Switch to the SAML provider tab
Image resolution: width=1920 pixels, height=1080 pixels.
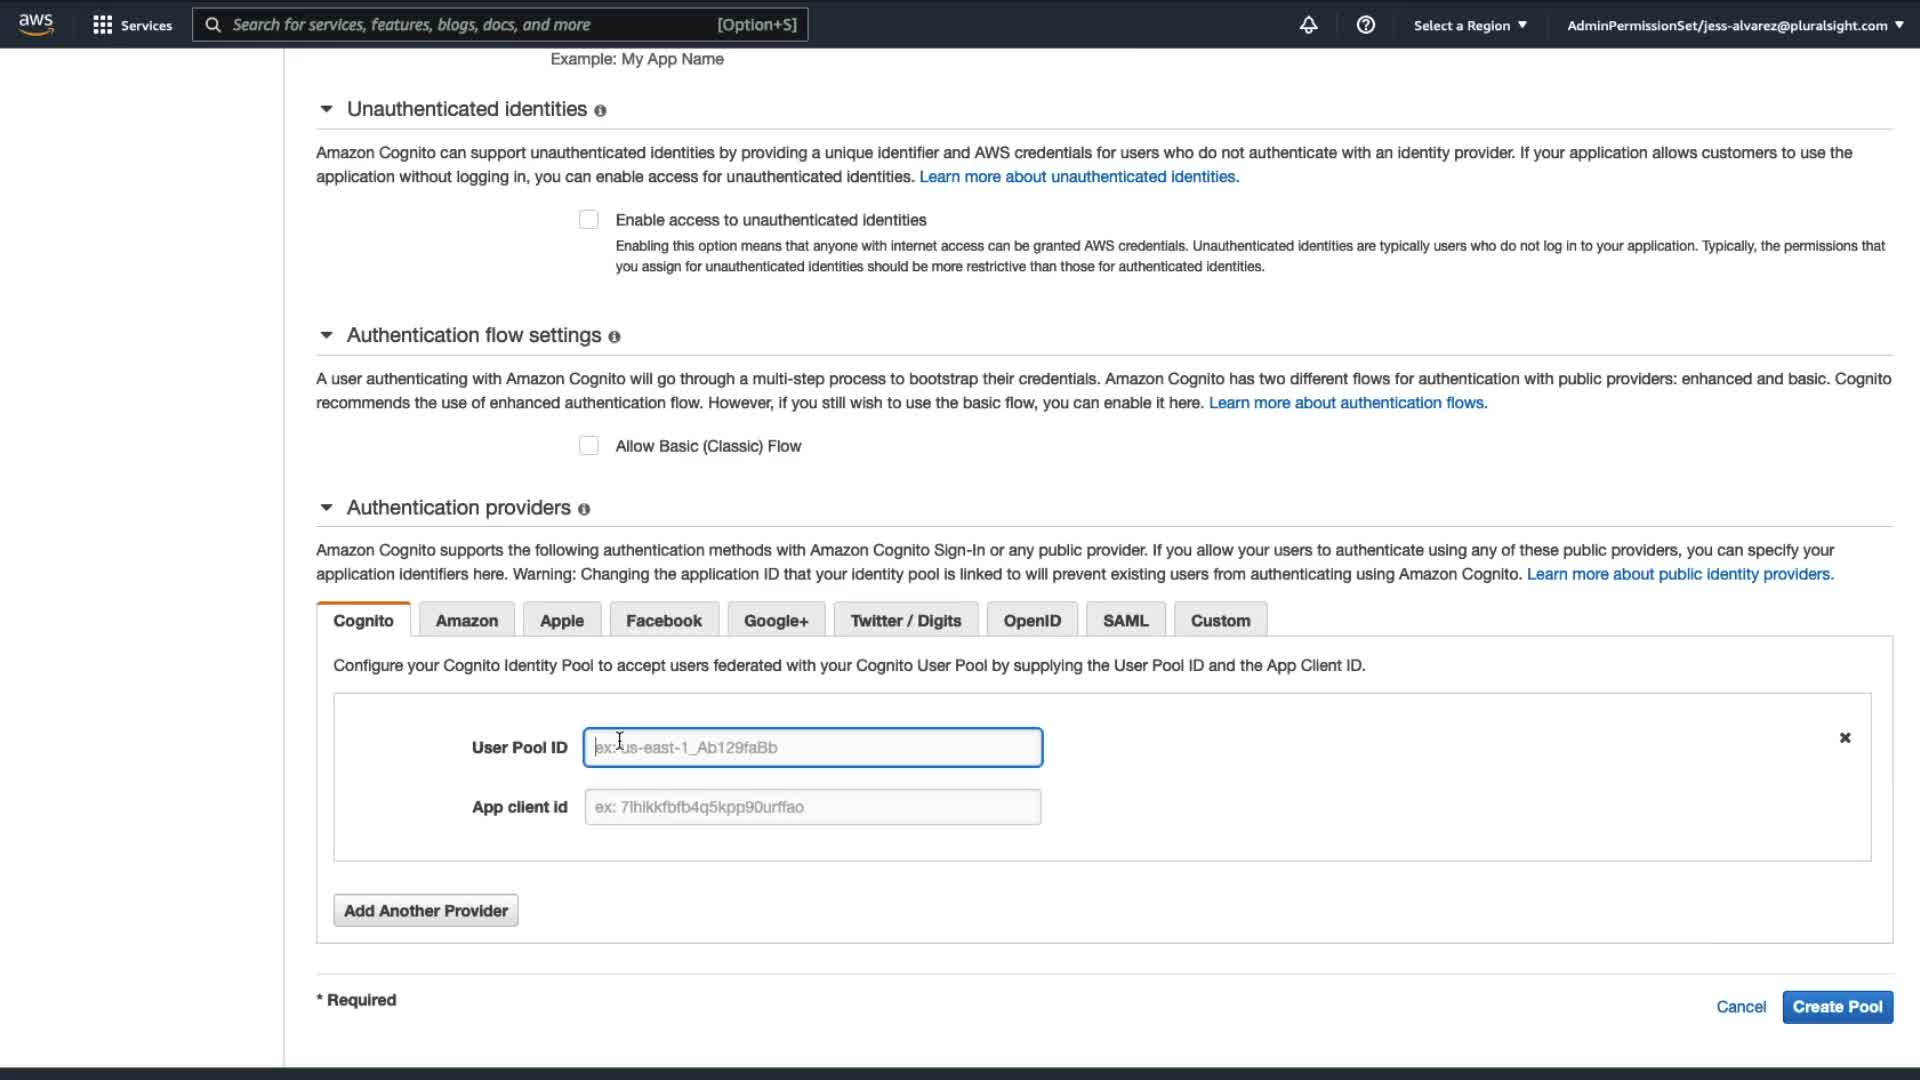pos(1125,621)
